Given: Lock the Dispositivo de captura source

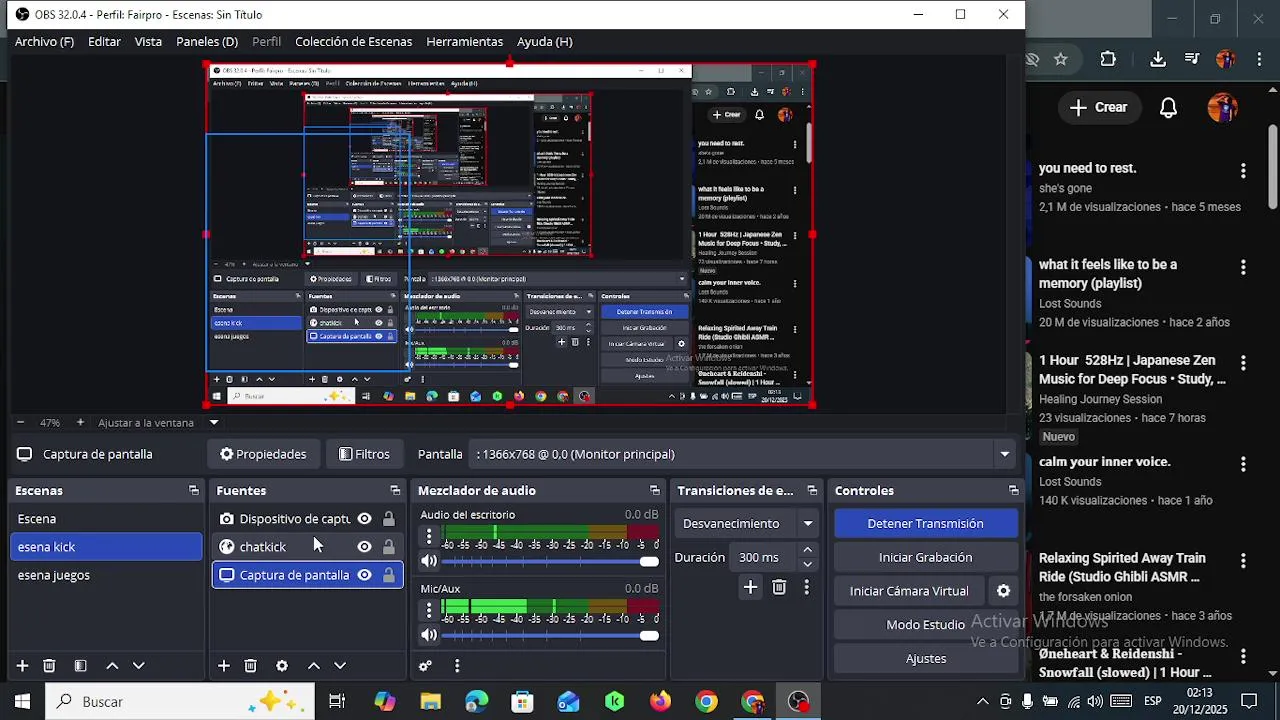Looking at the screenshot, I should (x=389, y=519).
